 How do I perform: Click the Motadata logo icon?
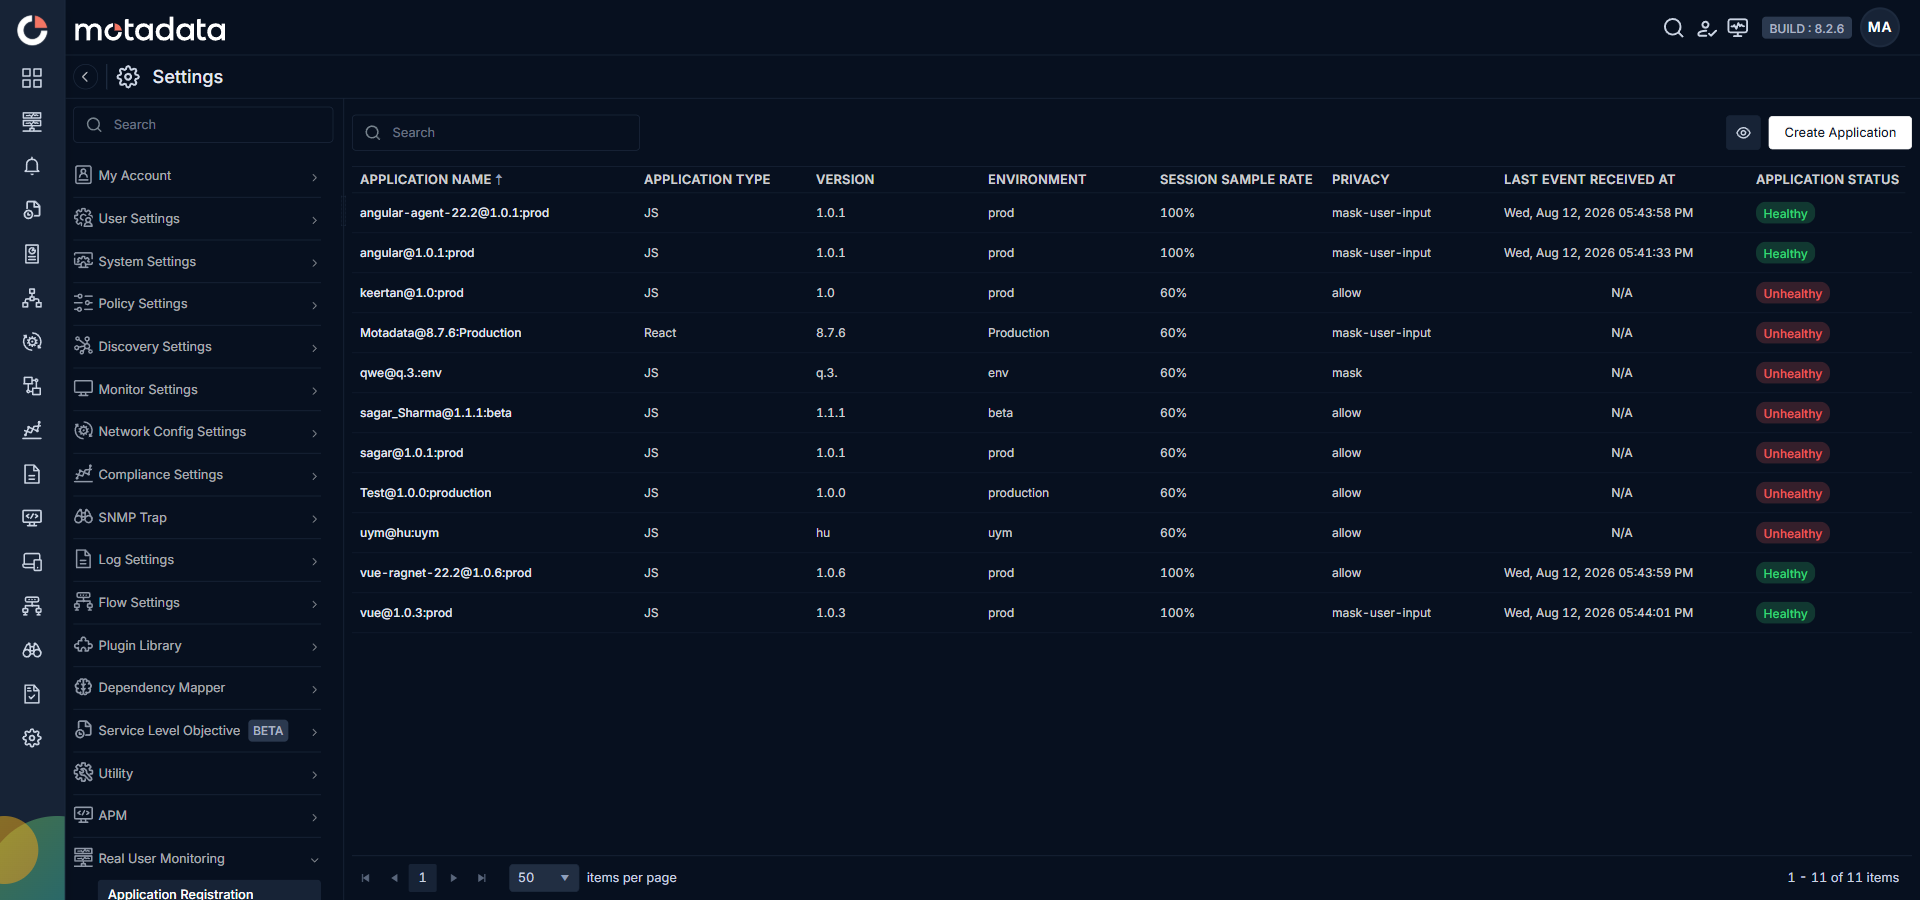32,30
